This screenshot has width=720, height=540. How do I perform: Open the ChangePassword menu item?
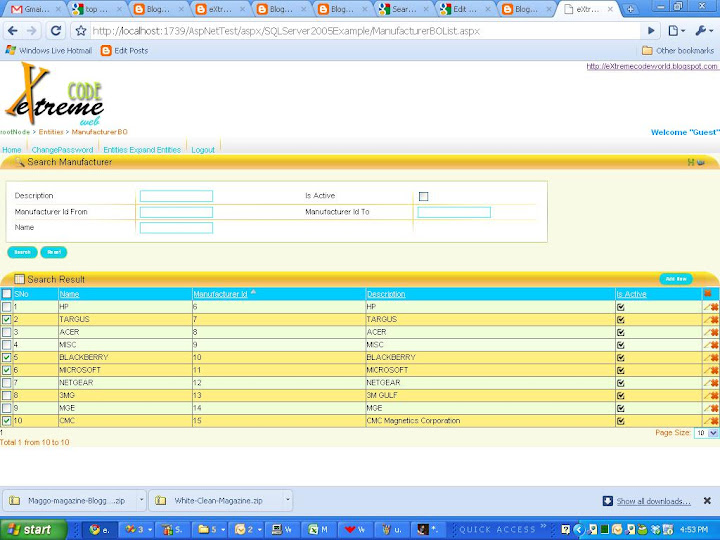point(62,150)
